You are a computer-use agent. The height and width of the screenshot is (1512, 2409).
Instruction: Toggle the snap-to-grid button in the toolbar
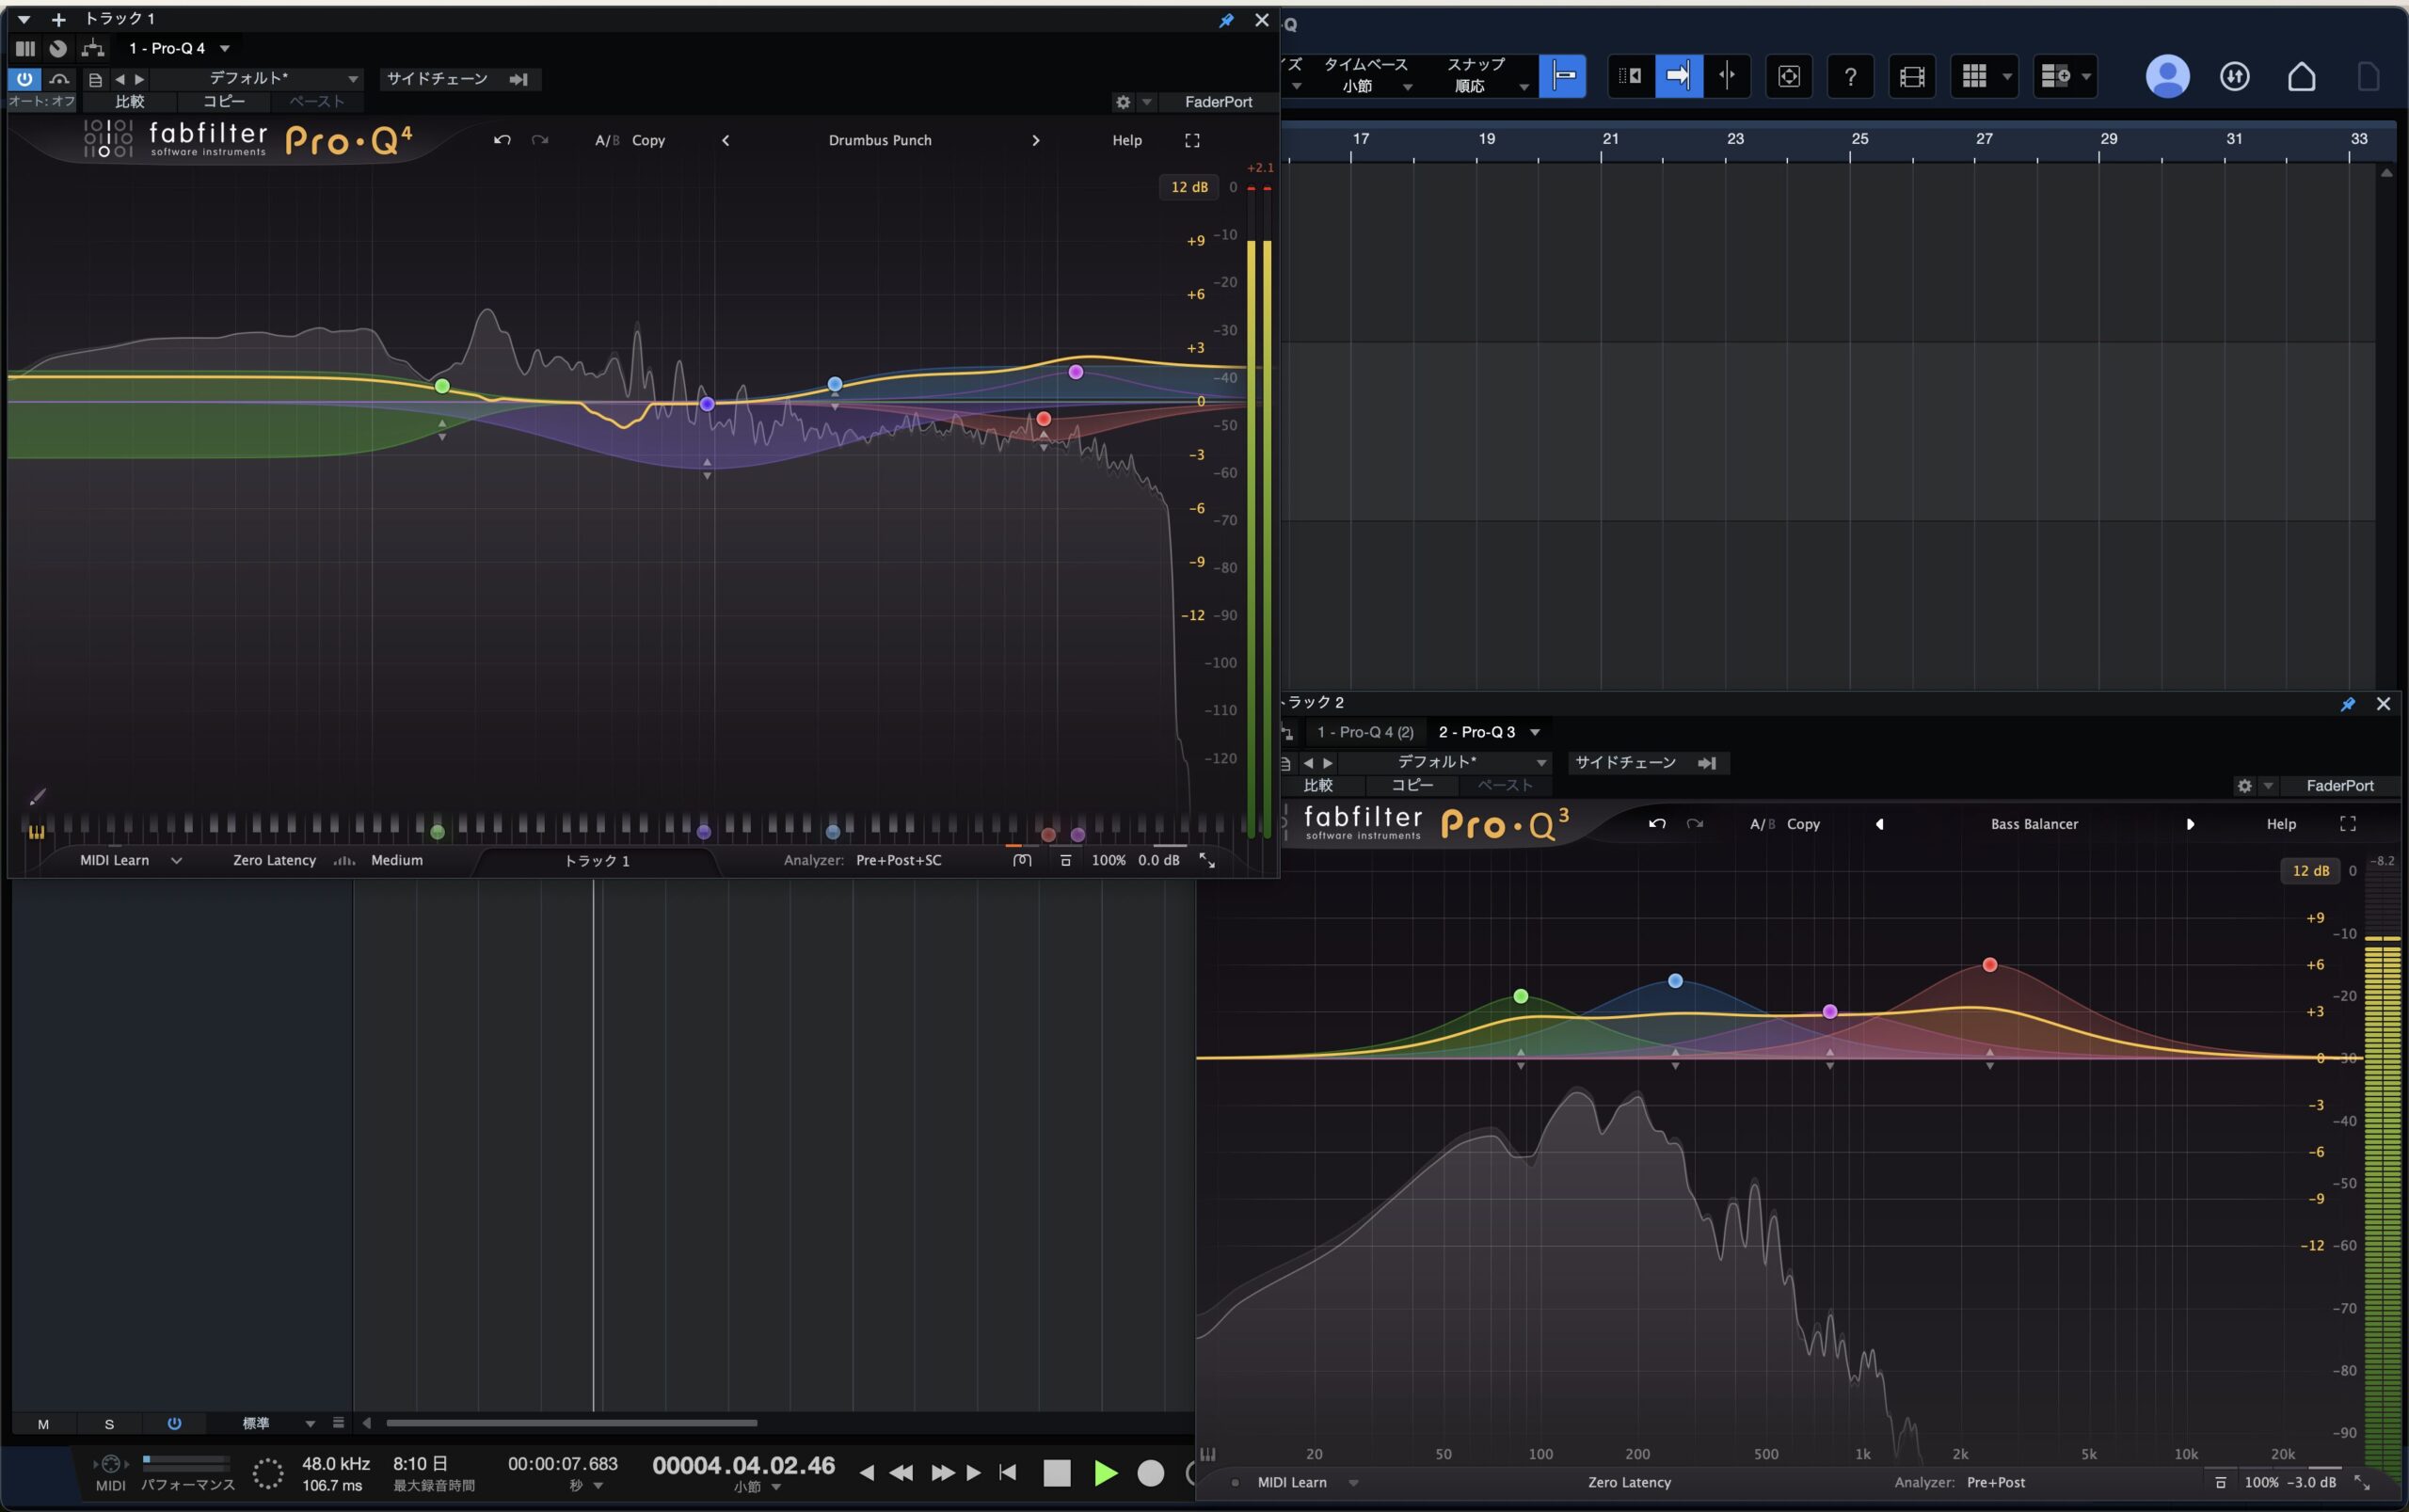1563,76
